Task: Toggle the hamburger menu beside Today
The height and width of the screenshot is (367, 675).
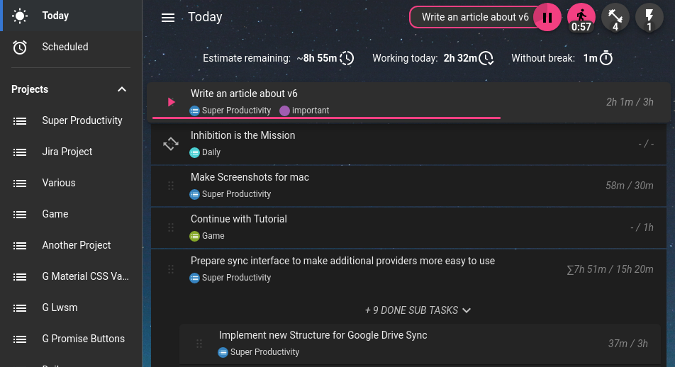Action: click(168, 18)
